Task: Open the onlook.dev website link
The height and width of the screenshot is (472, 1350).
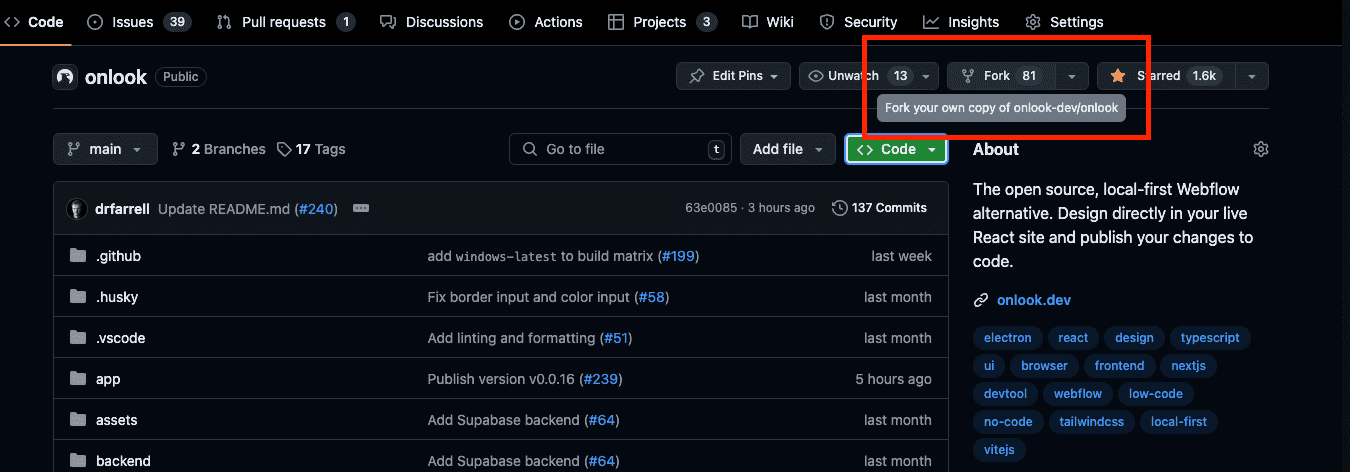Action: (x=1033, y=300)
